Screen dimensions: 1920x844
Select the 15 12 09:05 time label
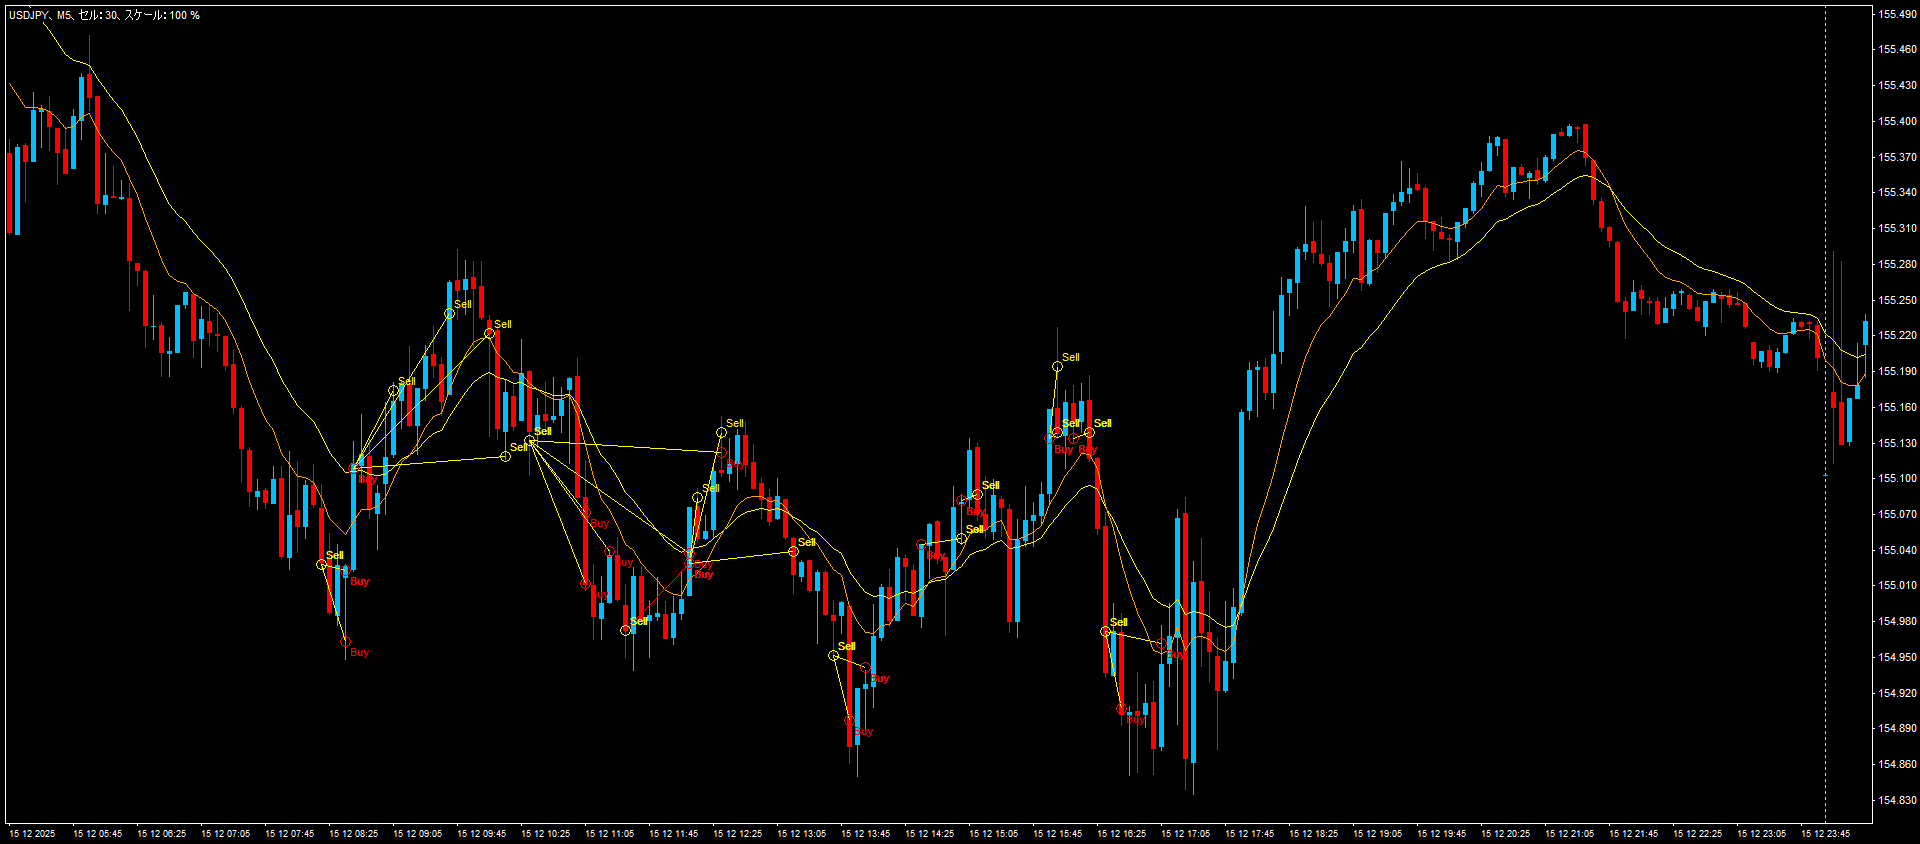coord(417,833)
